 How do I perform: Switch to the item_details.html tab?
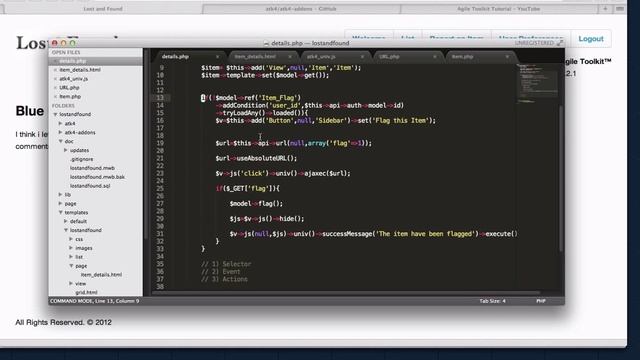[x=255, y=57]
